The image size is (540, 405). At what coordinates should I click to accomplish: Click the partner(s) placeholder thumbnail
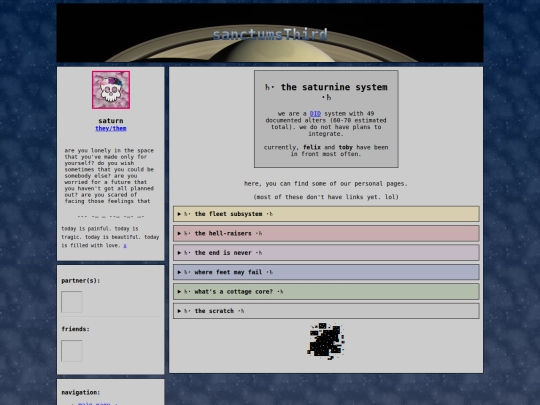click(72, 302)
